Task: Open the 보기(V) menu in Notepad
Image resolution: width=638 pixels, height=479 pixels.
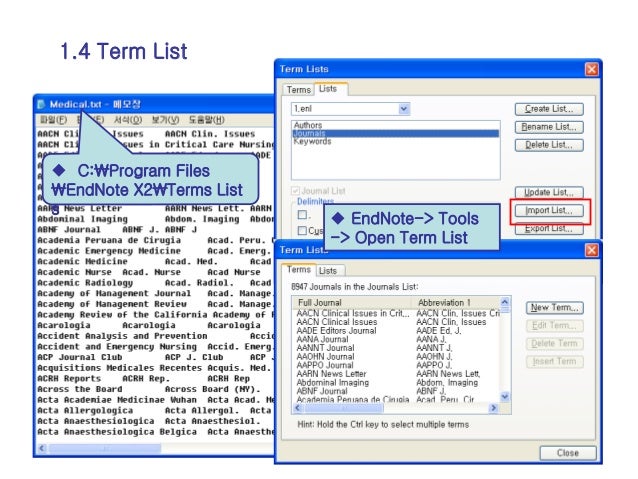Action: coord(165,120)
